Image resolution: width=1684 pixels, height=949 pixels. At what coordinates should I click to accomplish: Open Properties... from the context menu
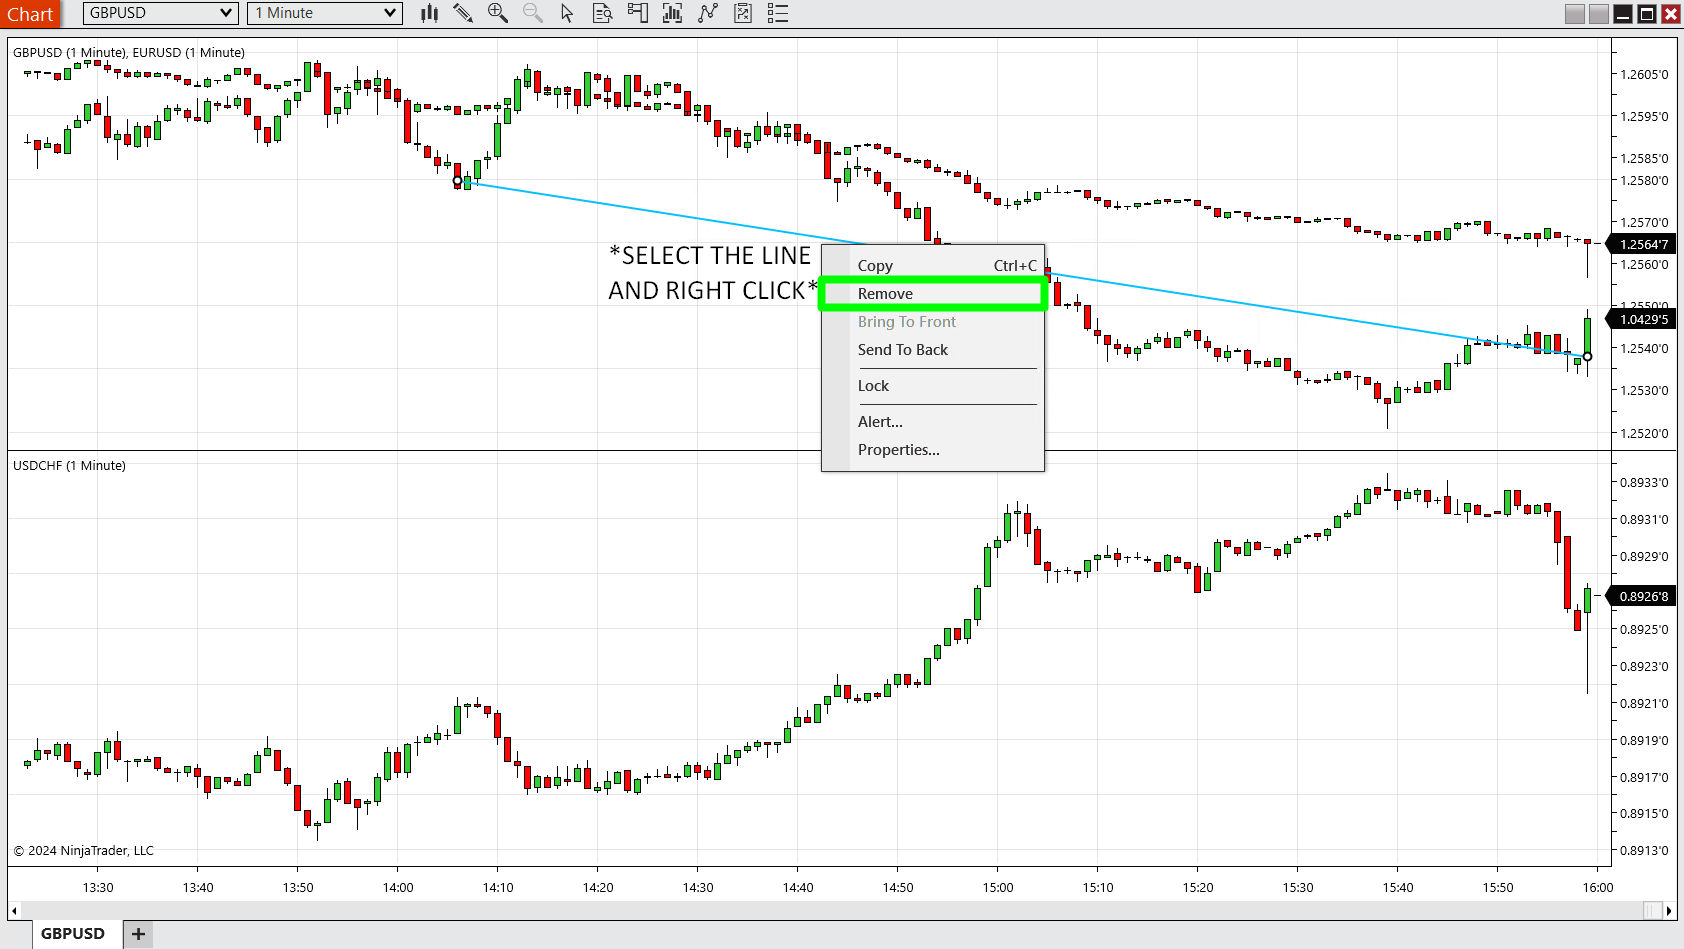[x=898, y=450]
